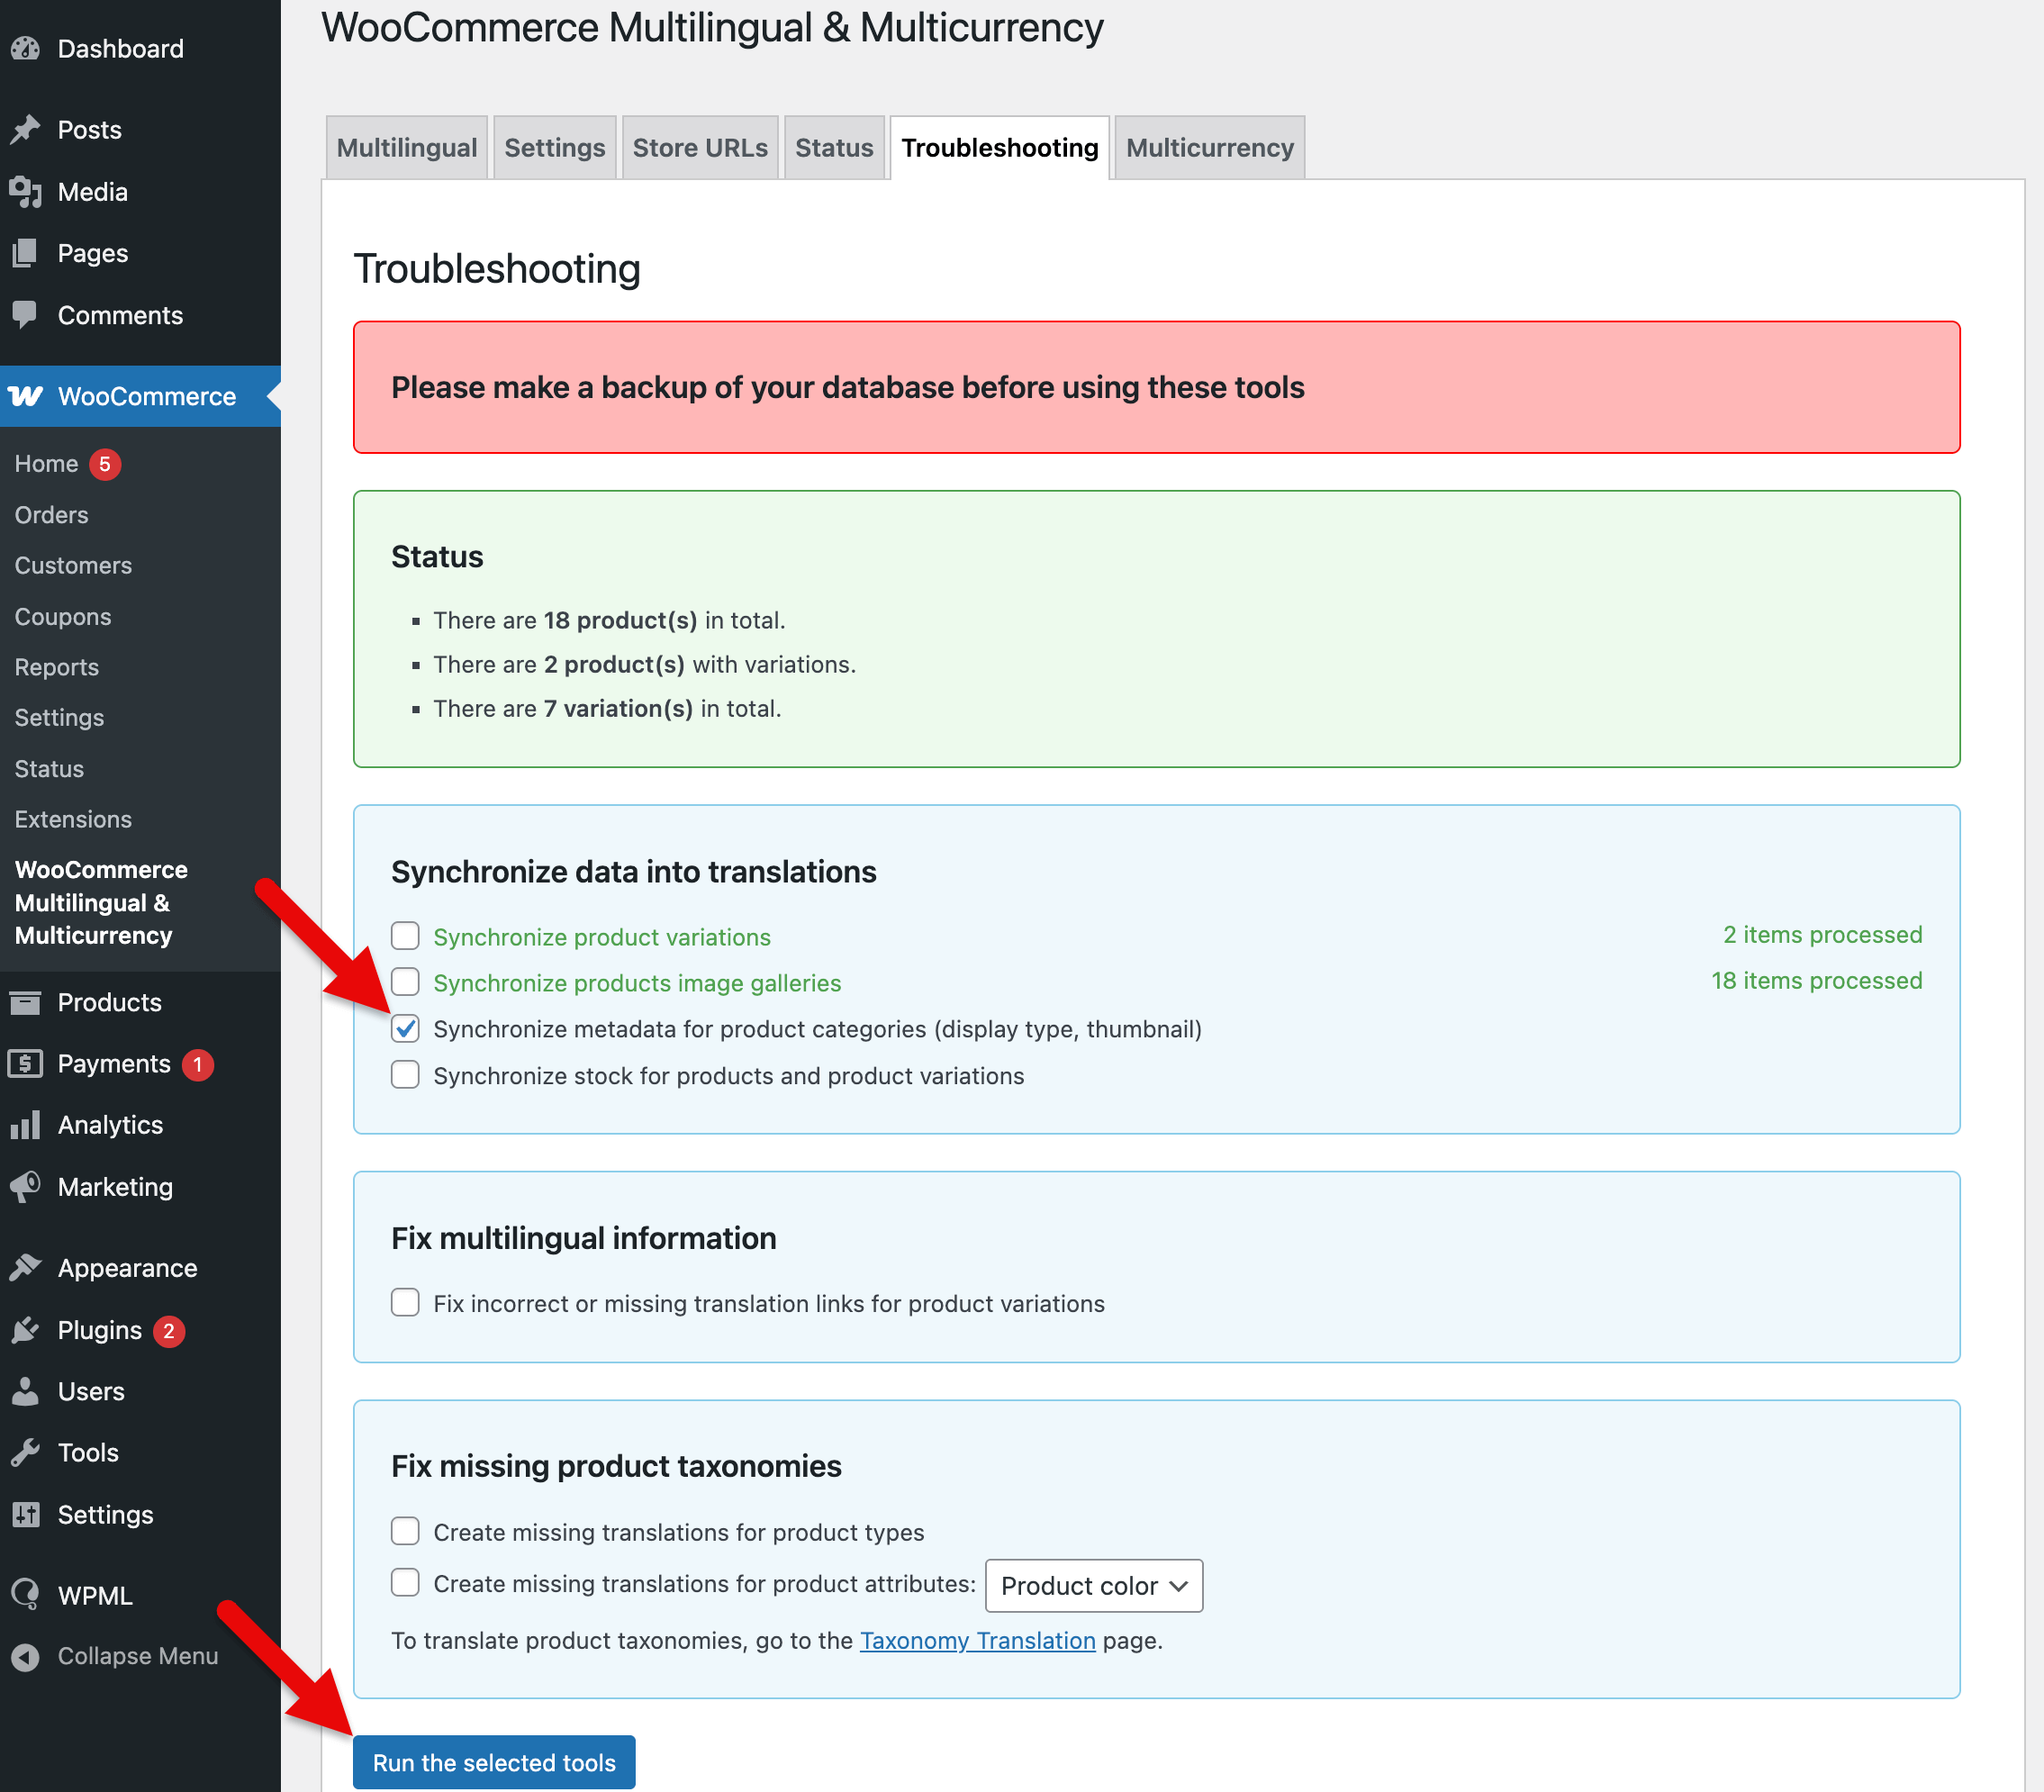Image resolution: width=2044 pixels, height=1792 pixels.
Task: Check Synchronize stock for products checkbox
Action: pos(405,1075)
